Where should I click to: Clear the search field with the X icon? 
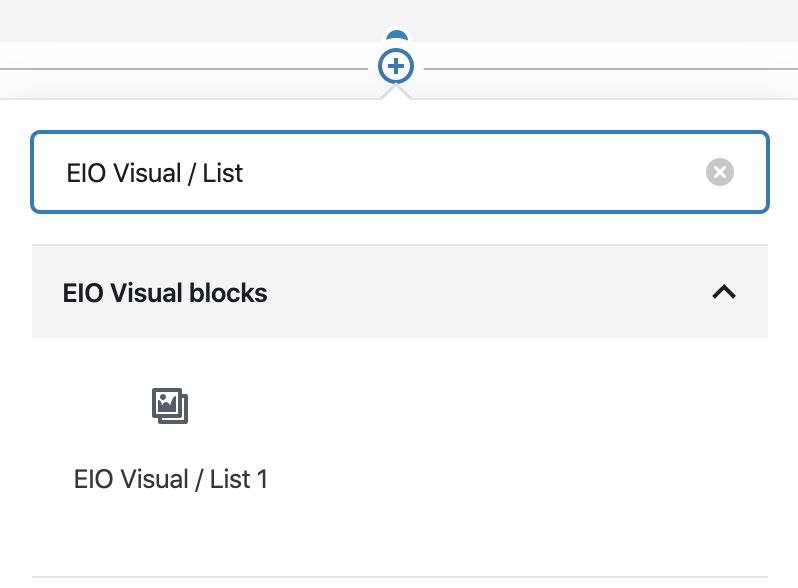pyautogui.click(x=720, y=172)
